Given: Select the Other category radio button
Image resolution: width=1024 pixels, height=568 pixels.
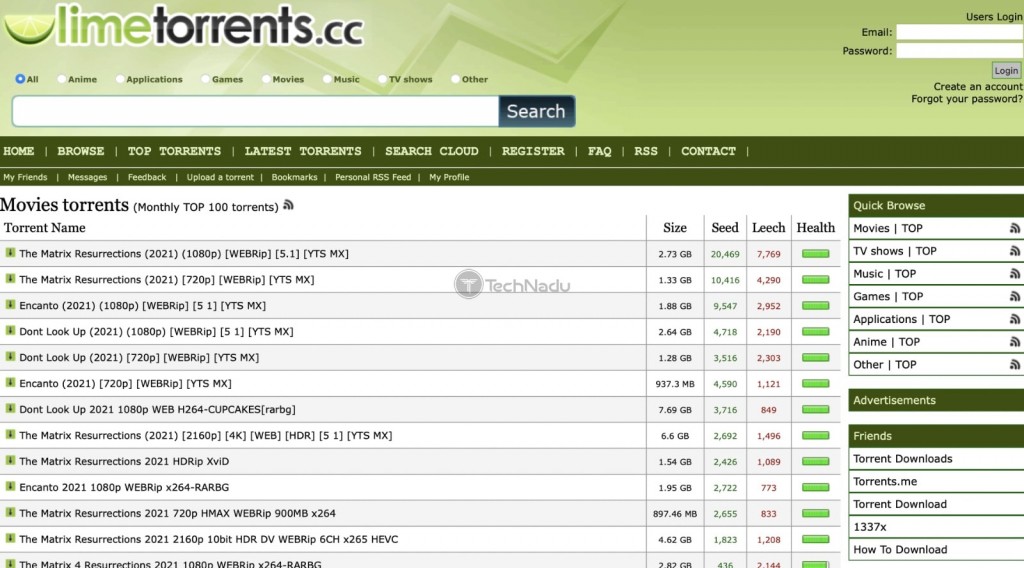Looking at the screenshot, I should click(455, 79).
